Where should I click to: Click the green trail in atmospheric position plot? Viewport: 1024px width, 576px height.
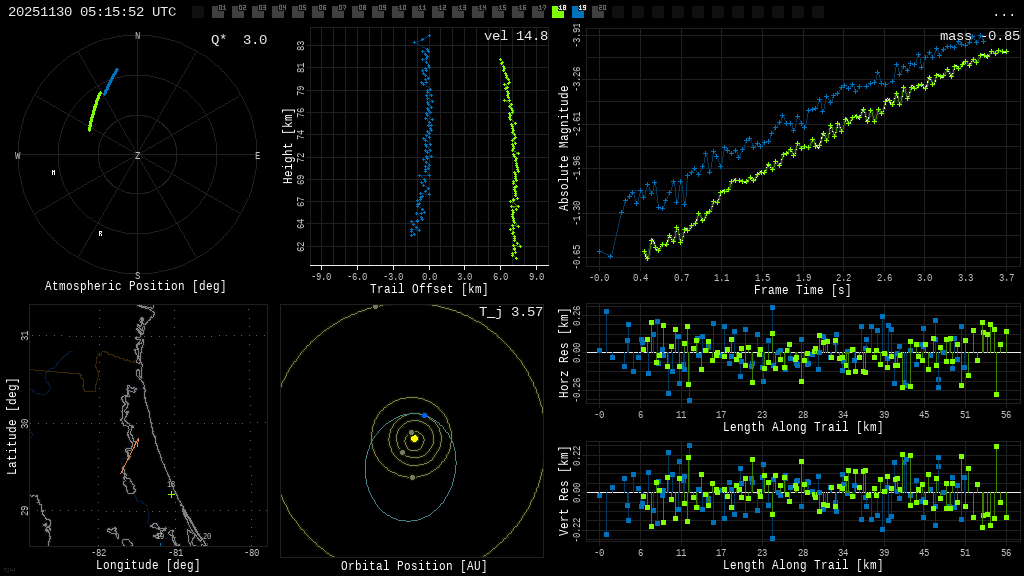(94, 111)
